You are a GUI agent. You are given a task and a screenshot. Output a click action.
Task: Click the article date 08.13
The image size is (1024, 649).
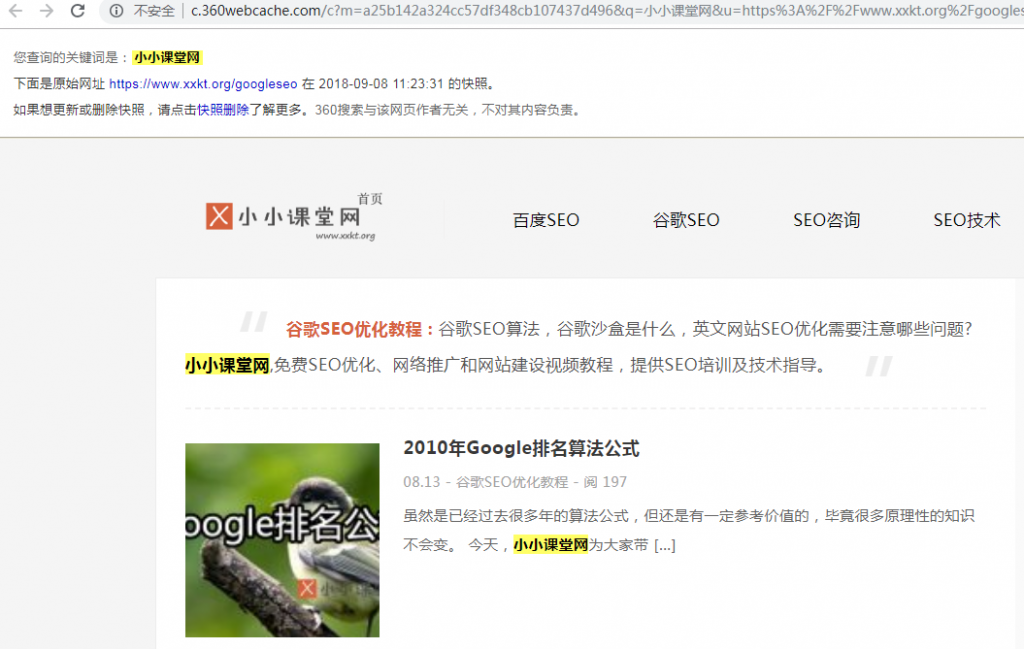421,482
